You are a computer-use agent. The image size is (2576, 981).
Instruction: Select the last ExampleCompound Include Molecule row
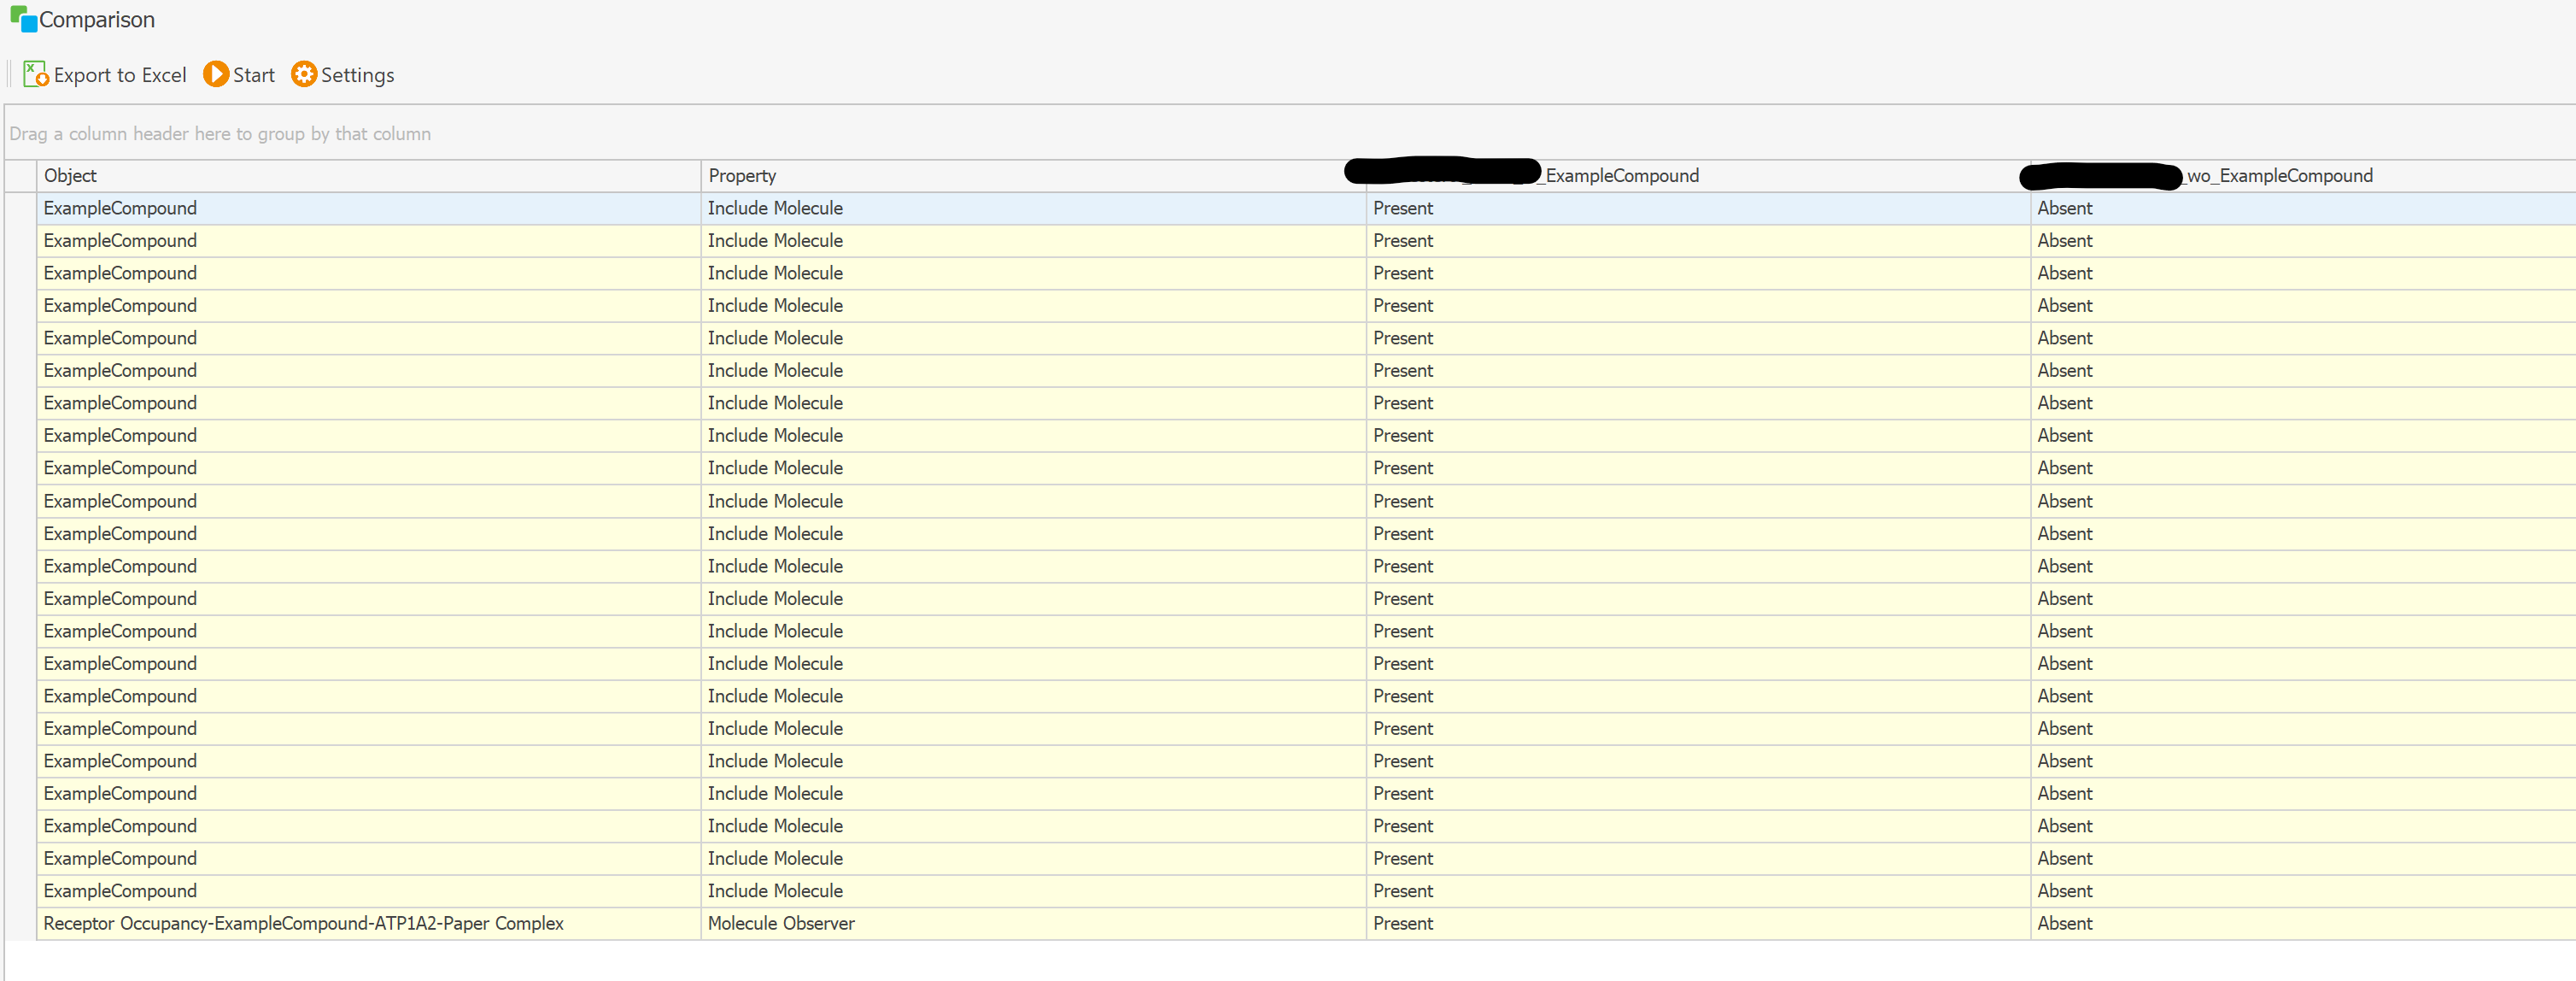point(120,890)
